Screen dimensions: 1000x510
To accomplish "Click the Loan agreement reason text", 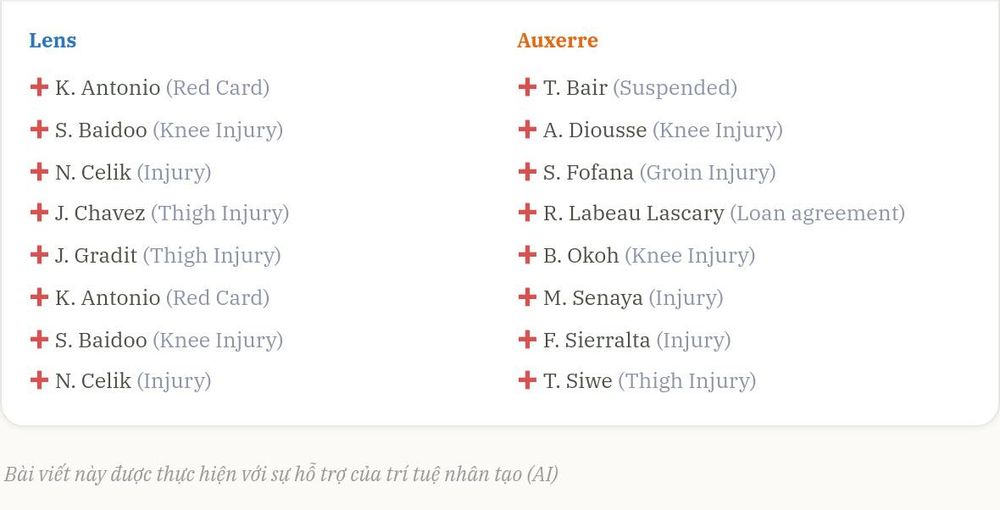I will (818, 213).
